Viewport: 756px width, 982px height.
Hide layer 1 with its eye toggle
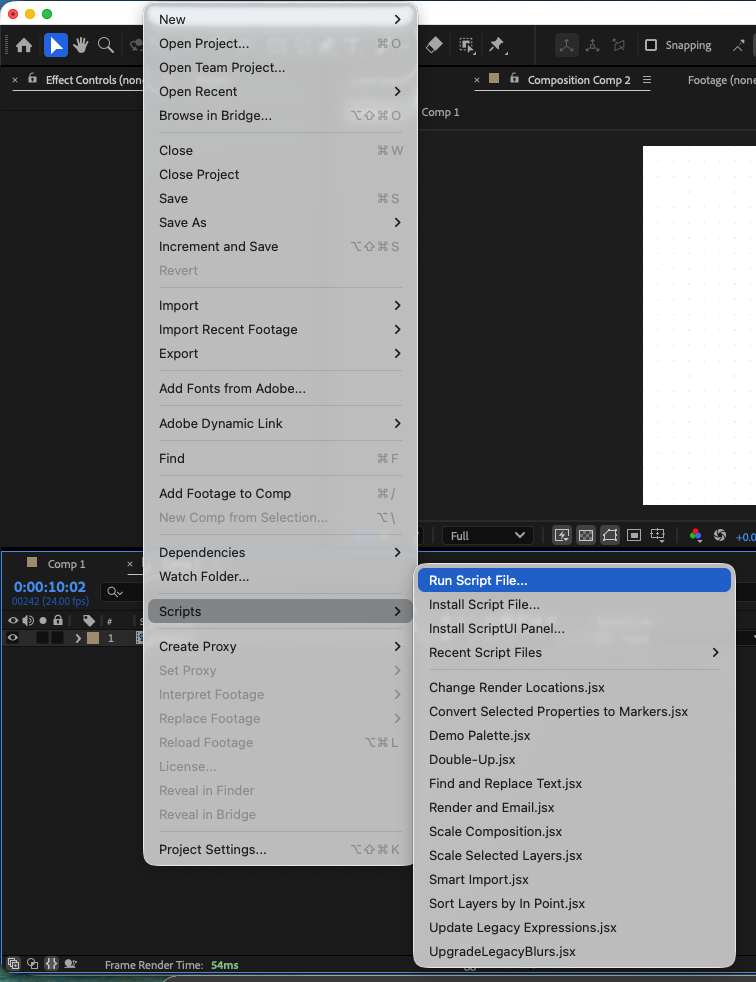(13, 638)
